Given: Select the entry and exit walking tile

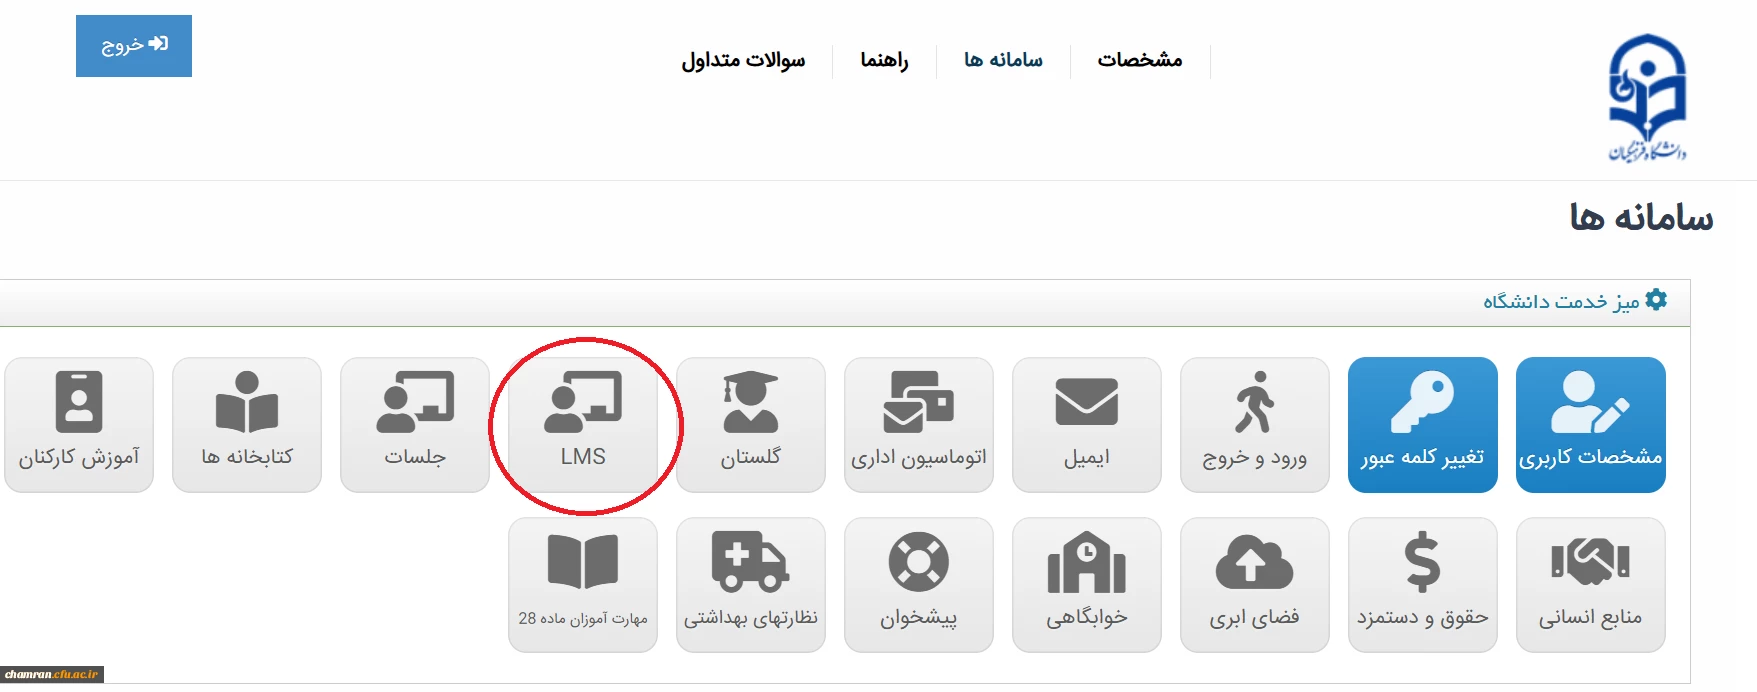Looking at the screenshot, I should (1254, 425).
